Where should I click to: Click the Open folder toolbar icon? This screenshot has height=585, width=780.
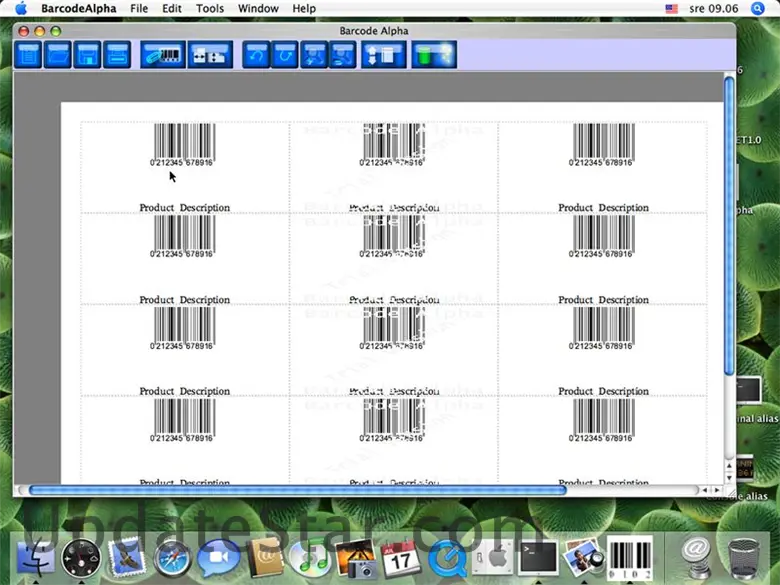(58, 54)
